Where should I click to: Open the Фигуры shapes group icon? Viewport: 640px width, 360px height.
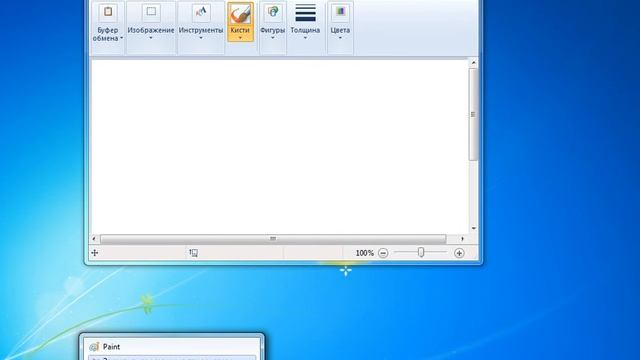click(x=273, y=12)
